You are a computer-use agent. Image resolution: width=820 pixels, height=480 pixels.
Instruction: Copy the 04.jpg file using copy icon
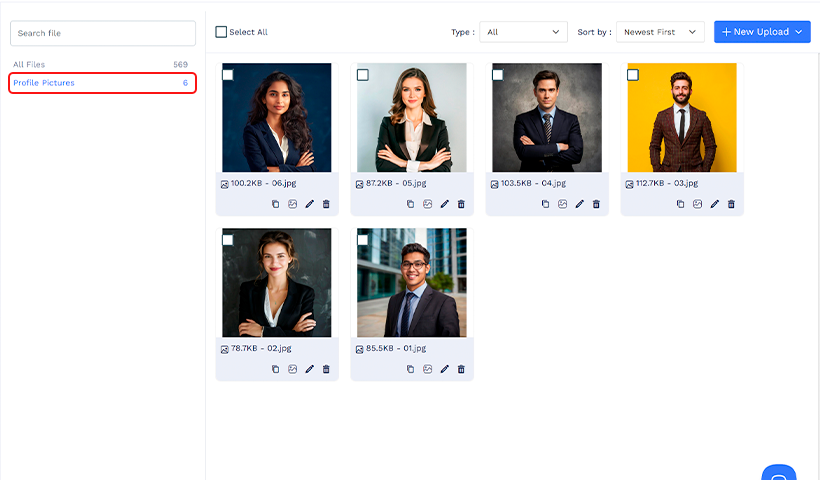click(x=545, y=204)
